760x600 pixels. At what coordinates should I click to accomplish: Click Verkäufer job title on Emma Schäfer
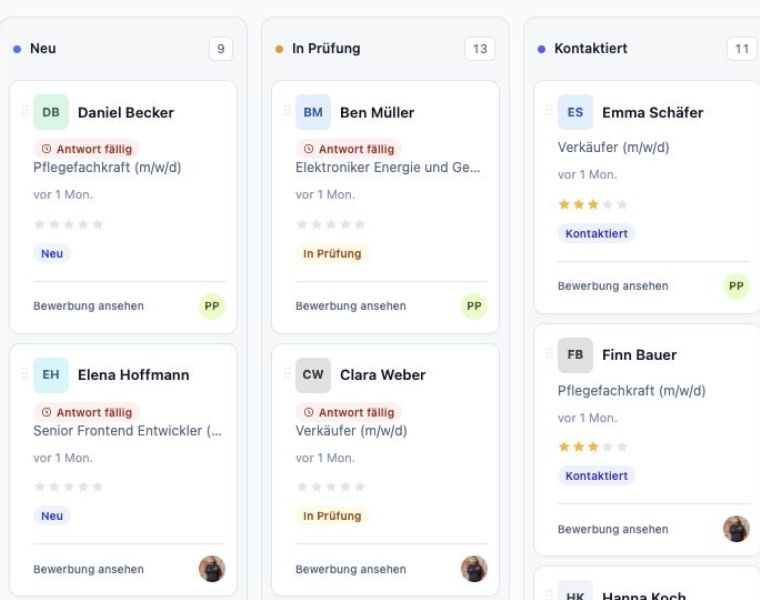614,147
